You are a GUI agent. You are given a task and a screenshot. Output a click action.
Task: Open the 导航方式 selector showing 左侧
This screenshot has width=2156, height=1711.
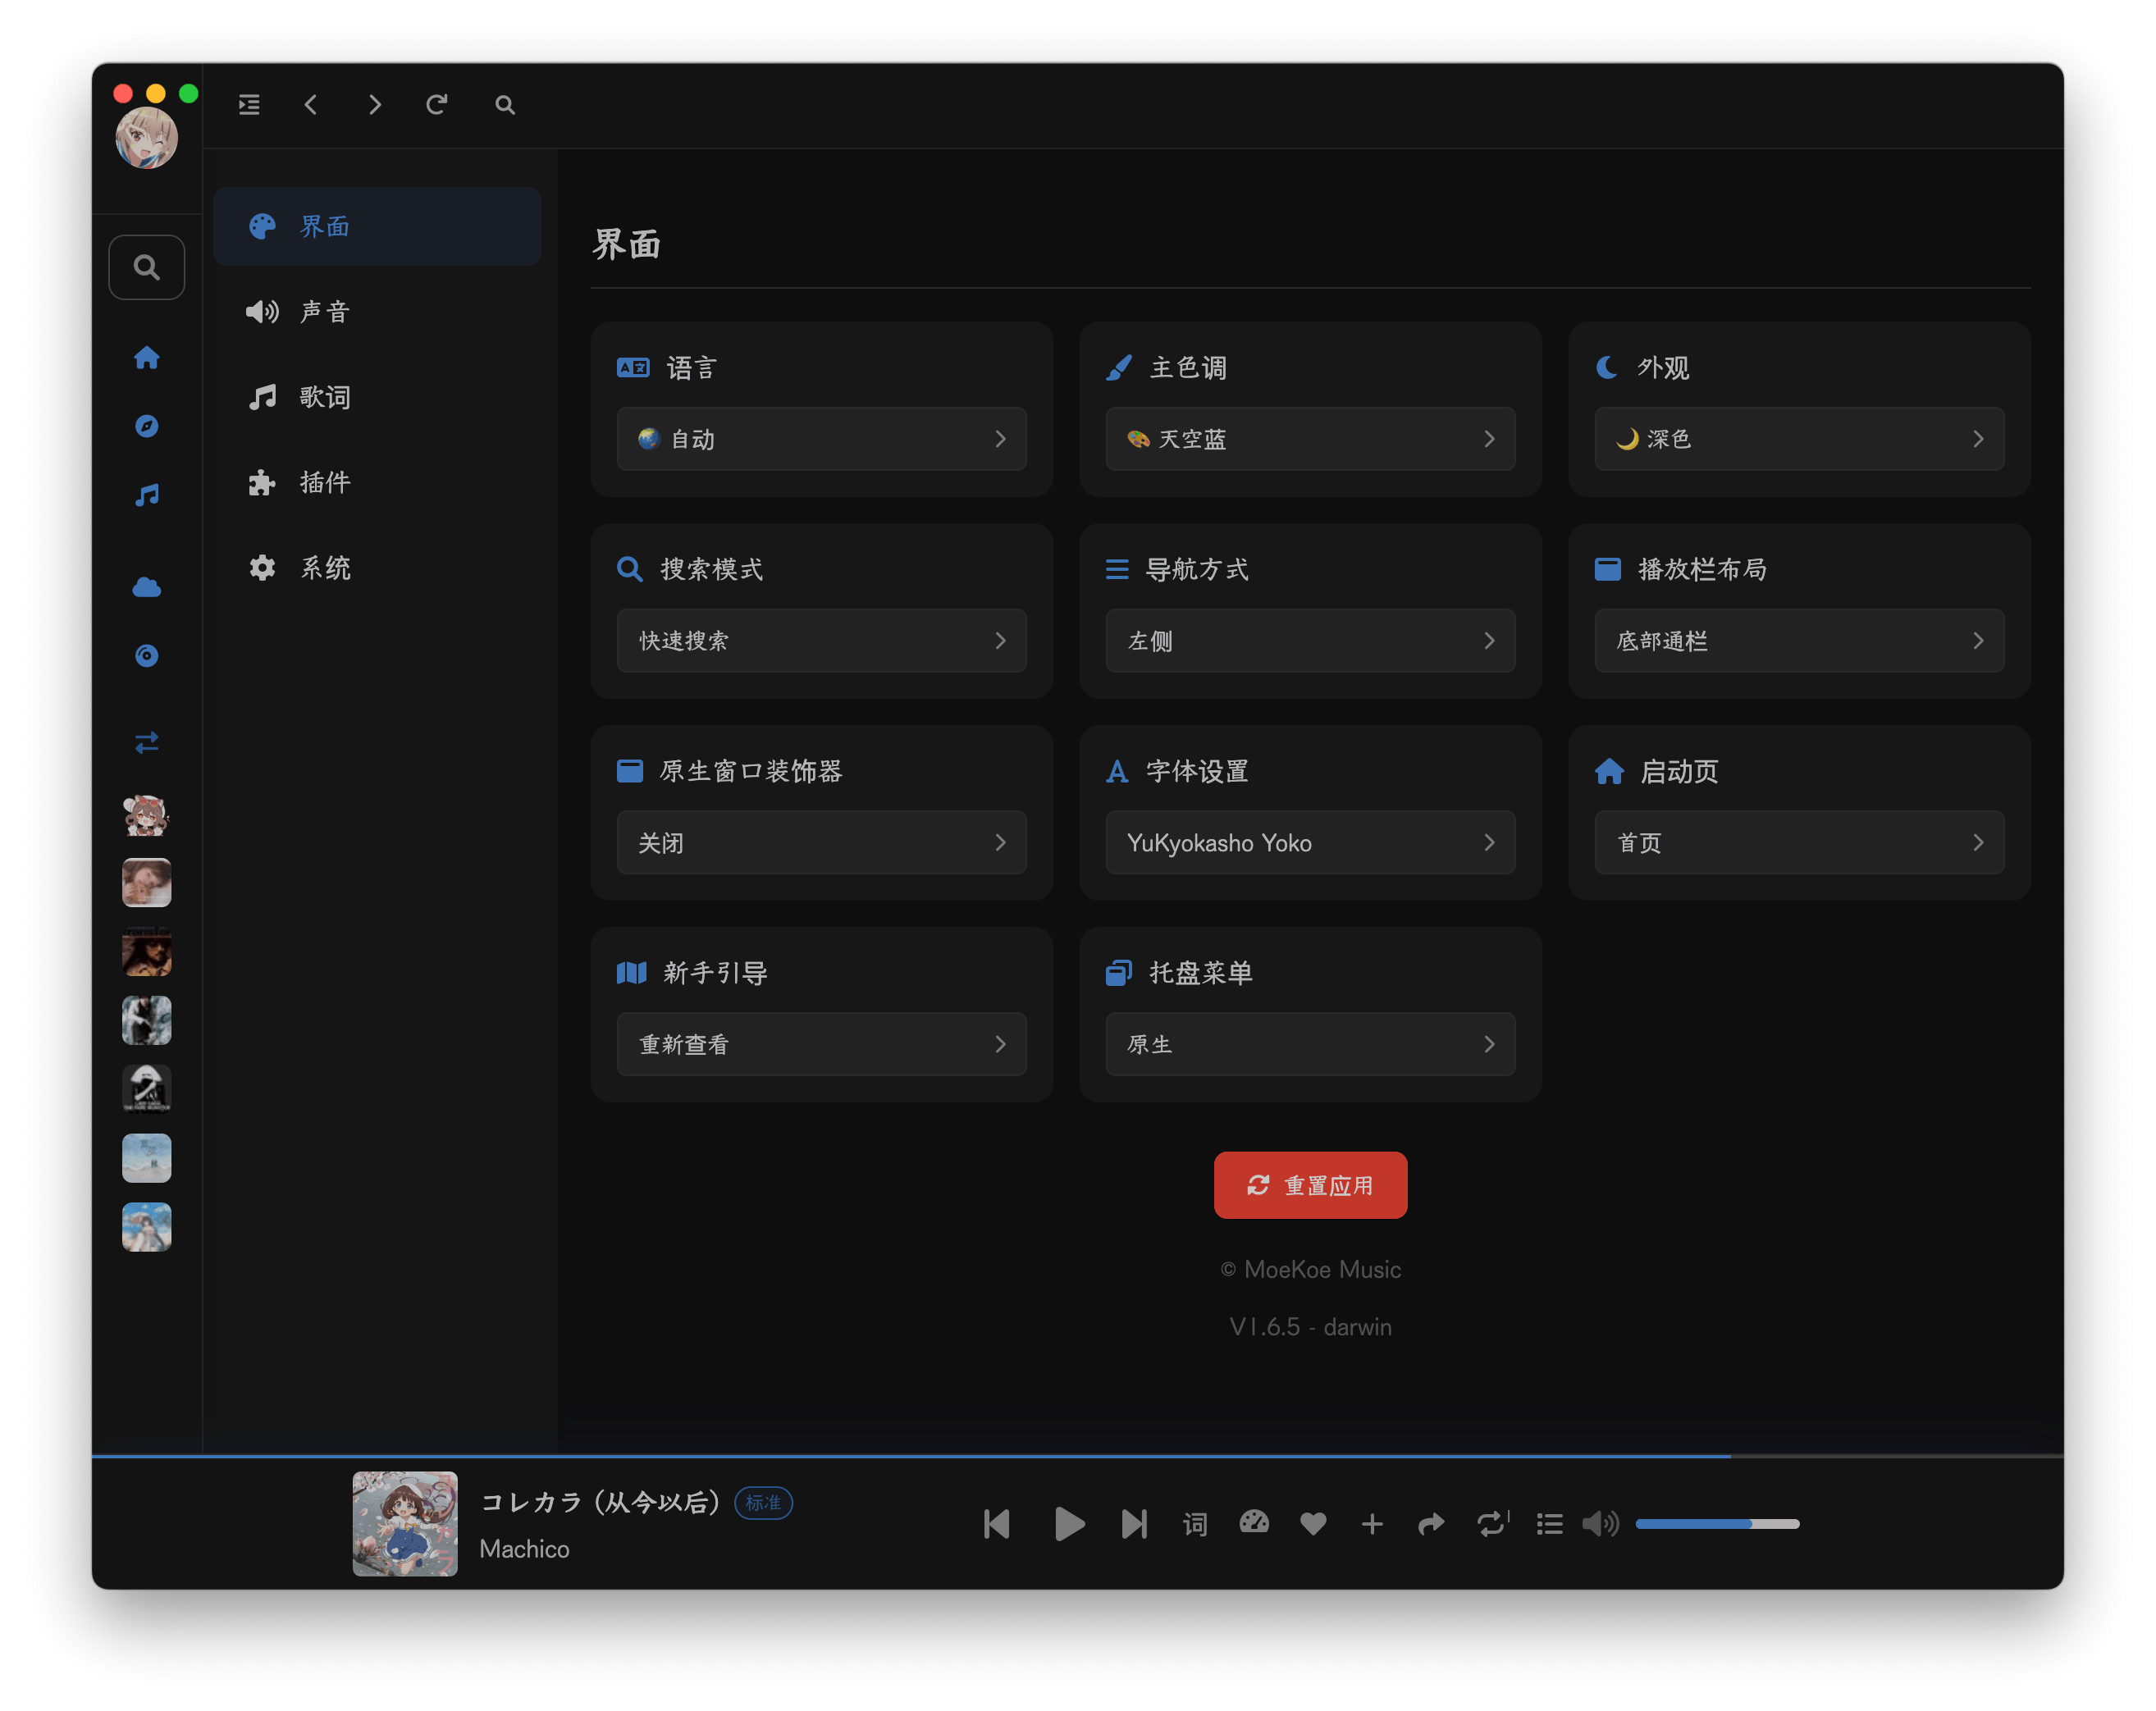tap(1310, 641)
